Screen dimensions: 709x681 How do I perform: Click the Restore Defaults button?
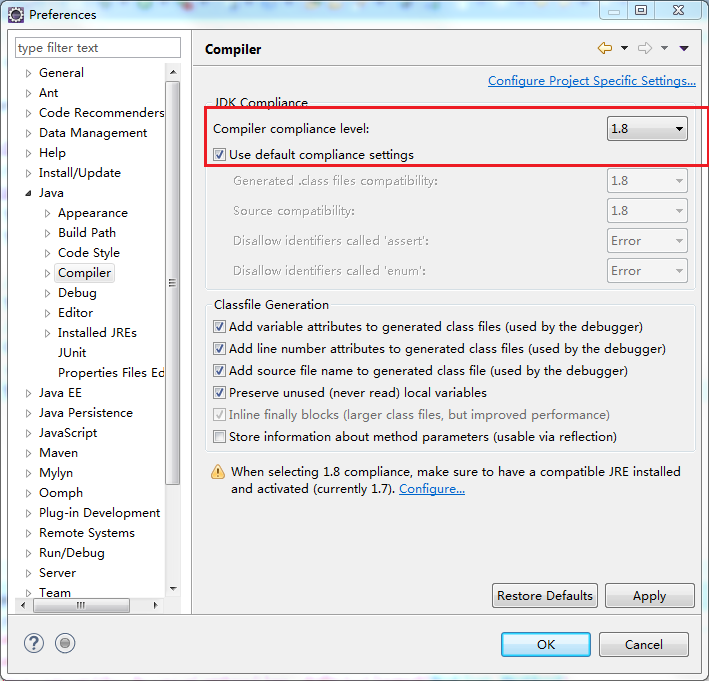(544, 596)
